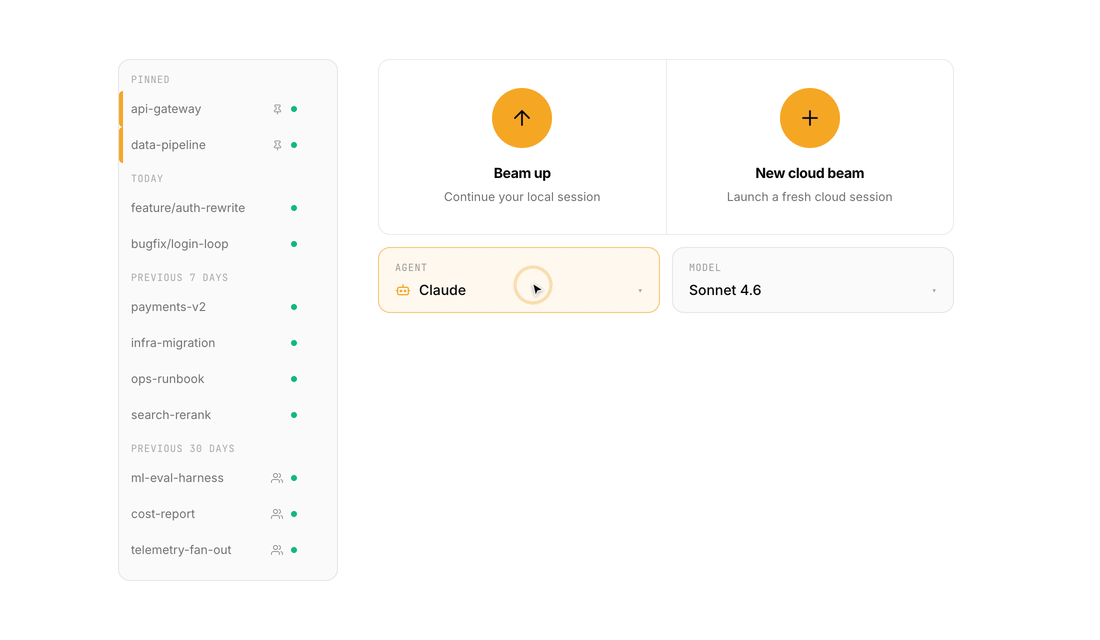The image size is (1100, 640).
Task: Open the data-pipeline session
Action: pos(228,145)
